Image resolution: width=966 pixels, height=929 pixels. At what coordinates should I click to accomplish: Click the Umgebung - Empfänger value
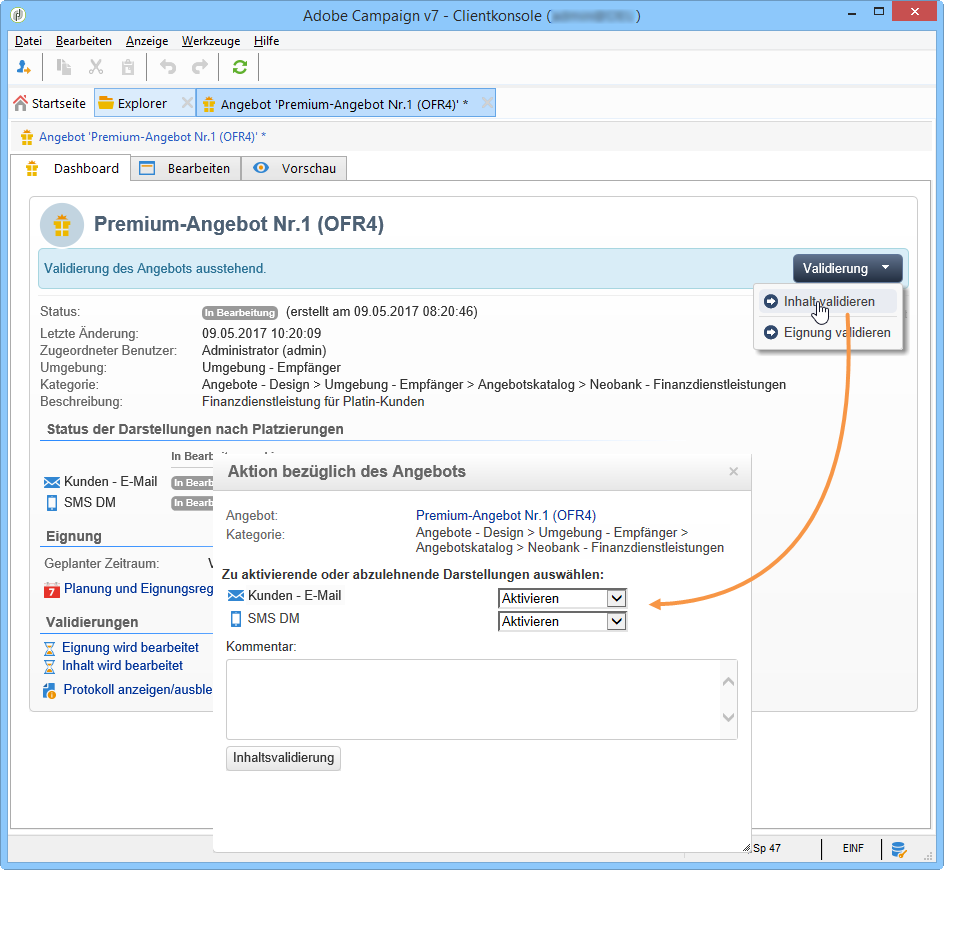point(271,368)
